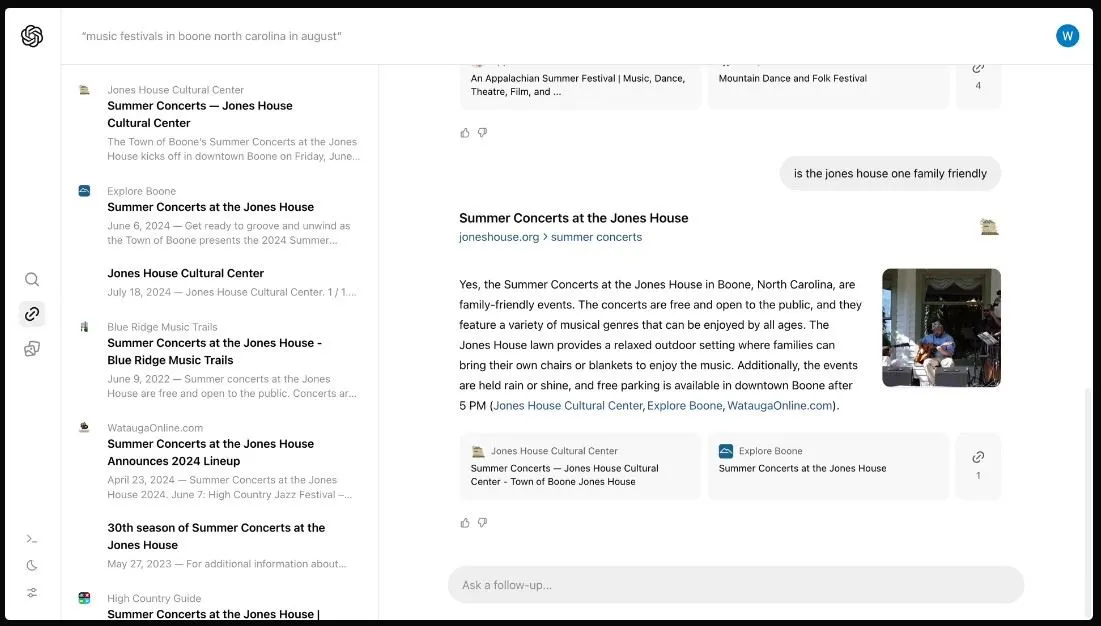The height and width of the screenshot is (626, 1101).
Task: Open the An Appalachian Summer Festival source card
Action: click(581, 86)
